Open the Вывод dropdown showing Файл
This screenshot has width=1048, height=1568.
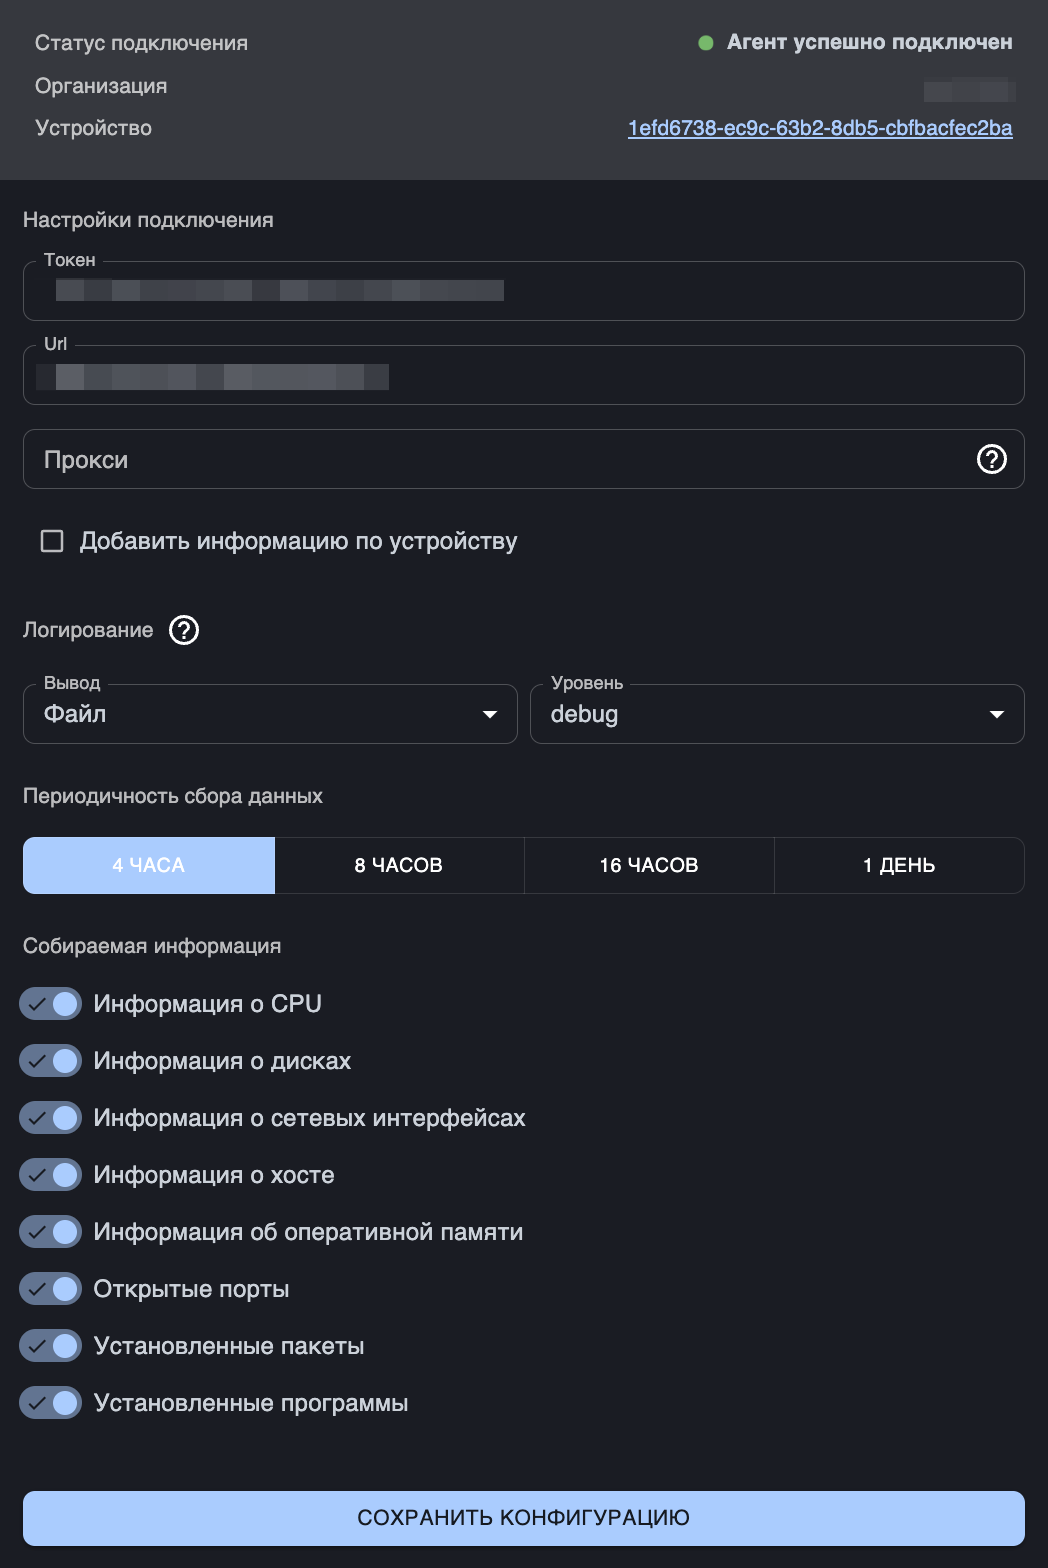click(x=270, y=714)
